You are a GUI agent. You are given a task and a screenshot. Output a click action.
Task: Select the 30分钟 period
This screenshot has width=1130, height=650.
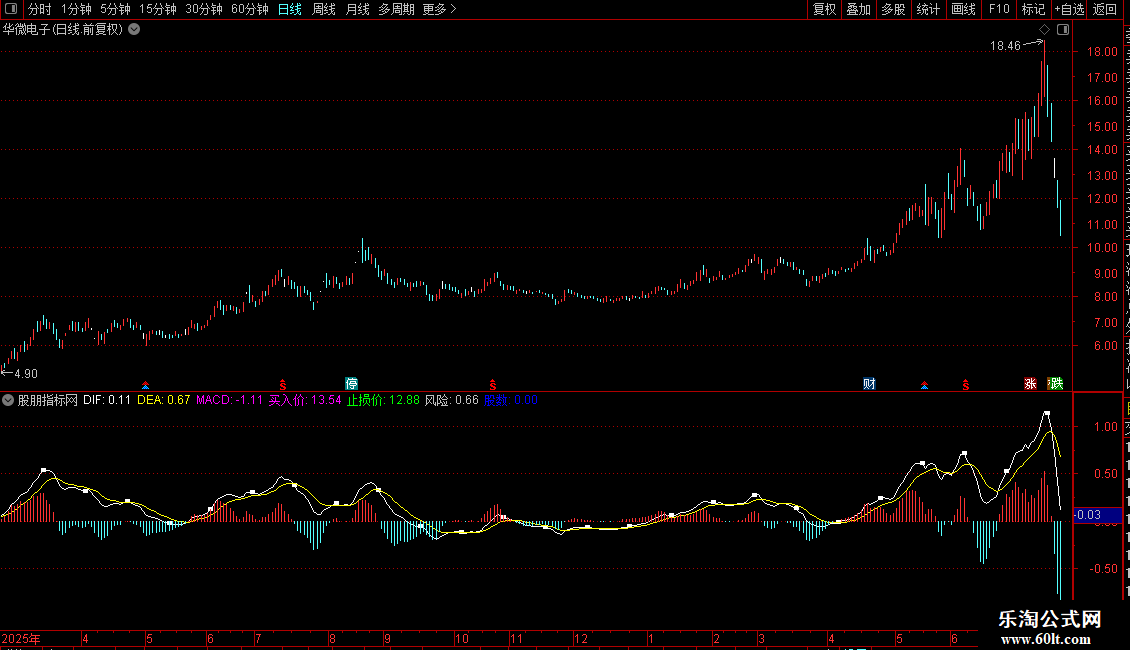tap(204, 9)
